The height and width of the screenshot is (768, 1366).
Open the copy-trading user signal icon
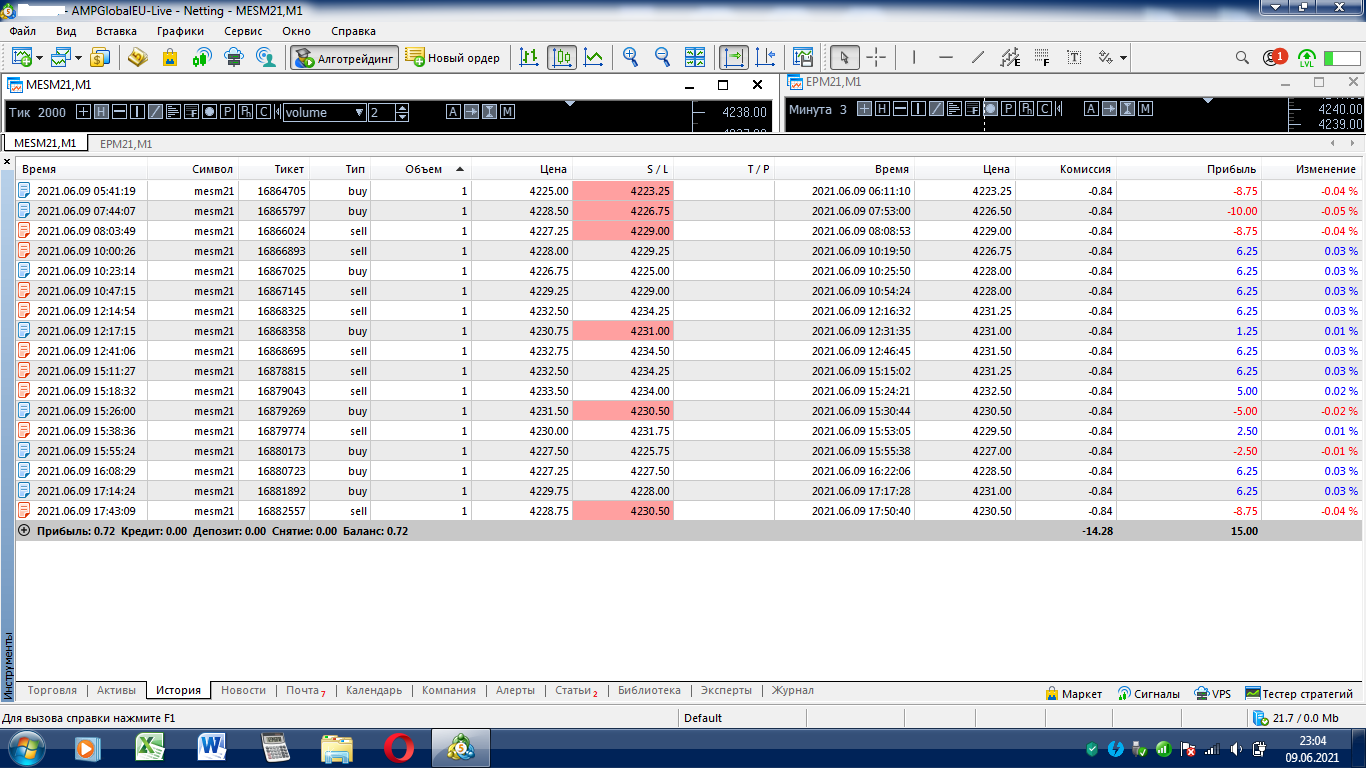click(x=266, y=57)
